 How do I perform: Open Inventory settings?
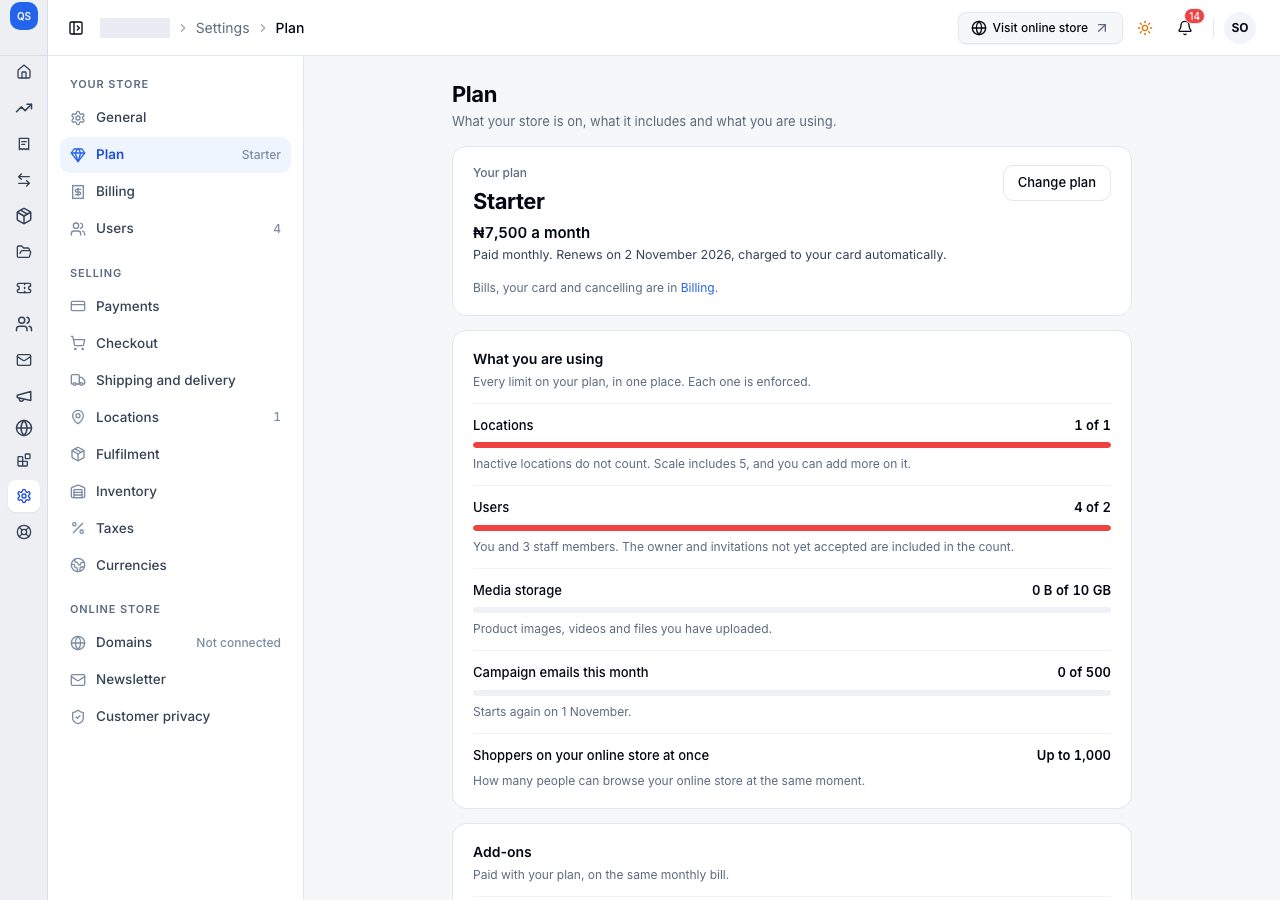(x=176, y=492)
